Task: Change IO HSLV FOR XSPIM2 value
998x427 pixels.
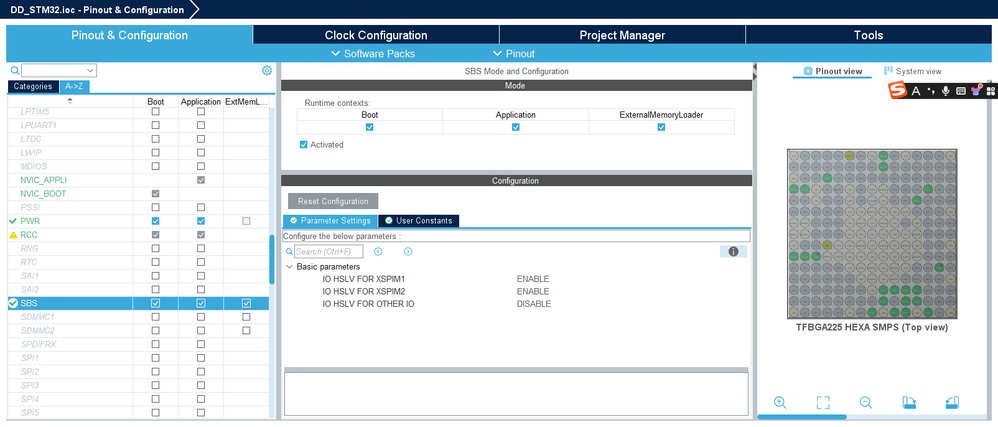Action: [x=533, y=291]
